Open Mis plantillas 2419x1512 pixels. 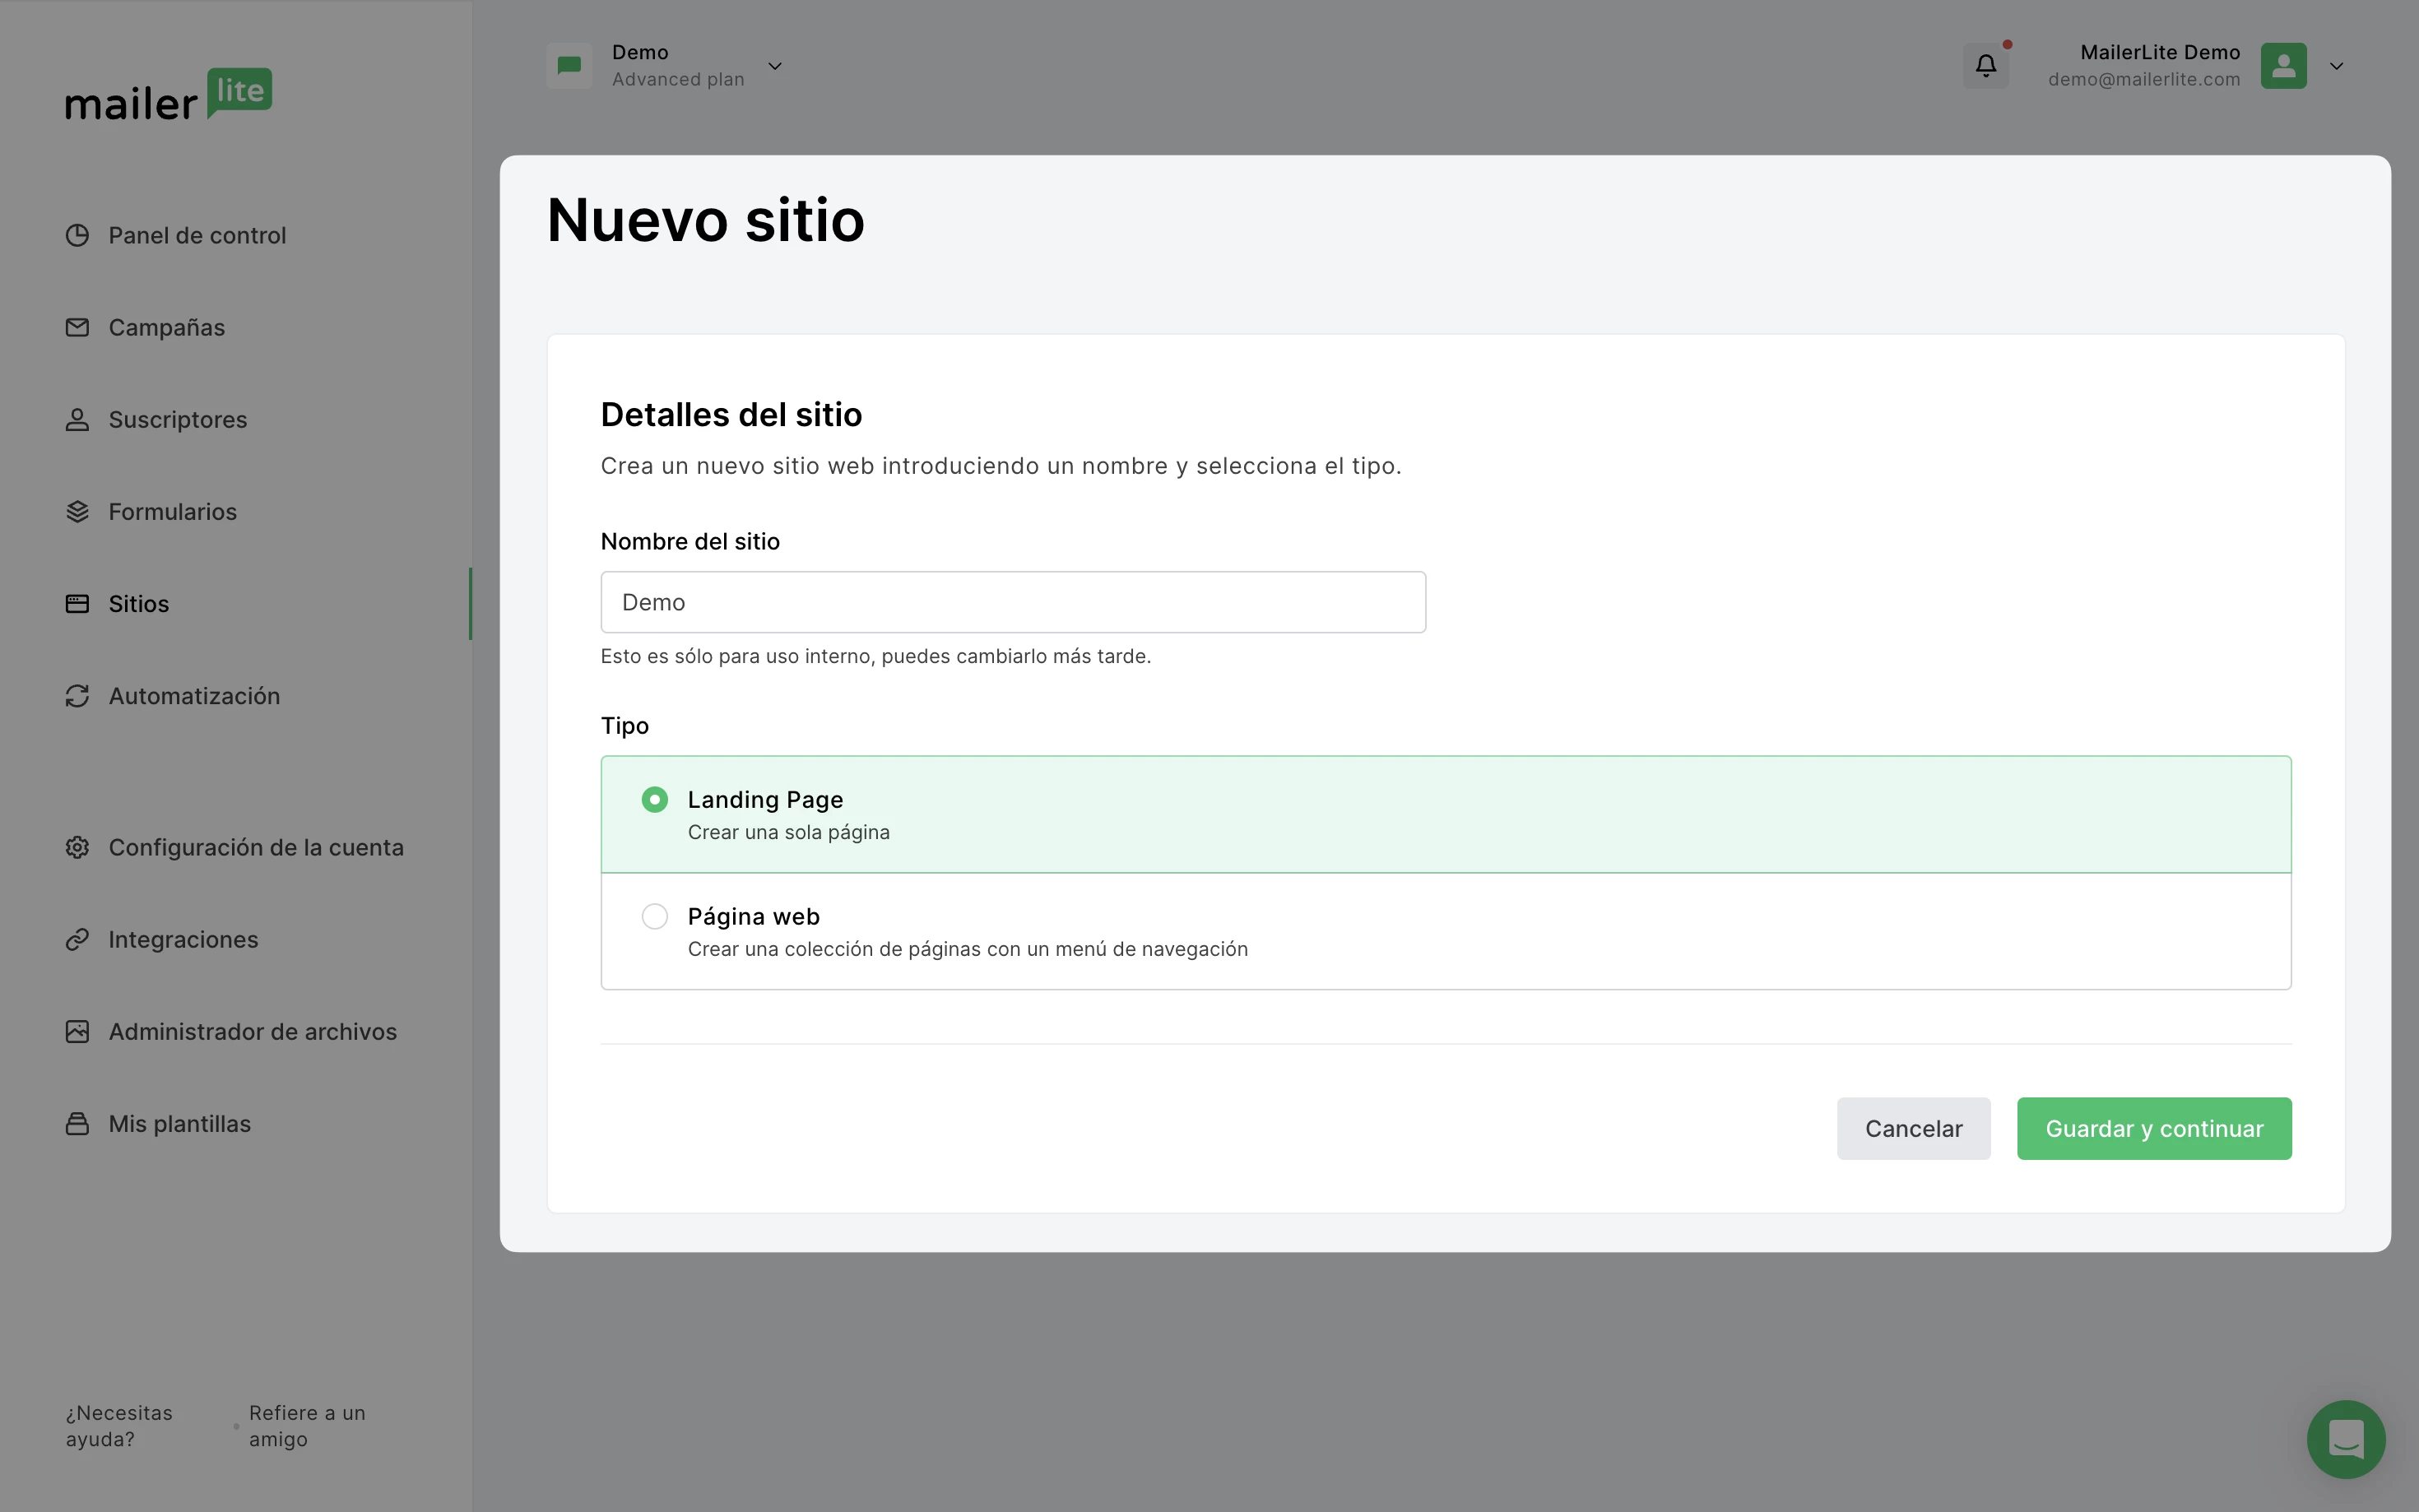coord(179,1123)
